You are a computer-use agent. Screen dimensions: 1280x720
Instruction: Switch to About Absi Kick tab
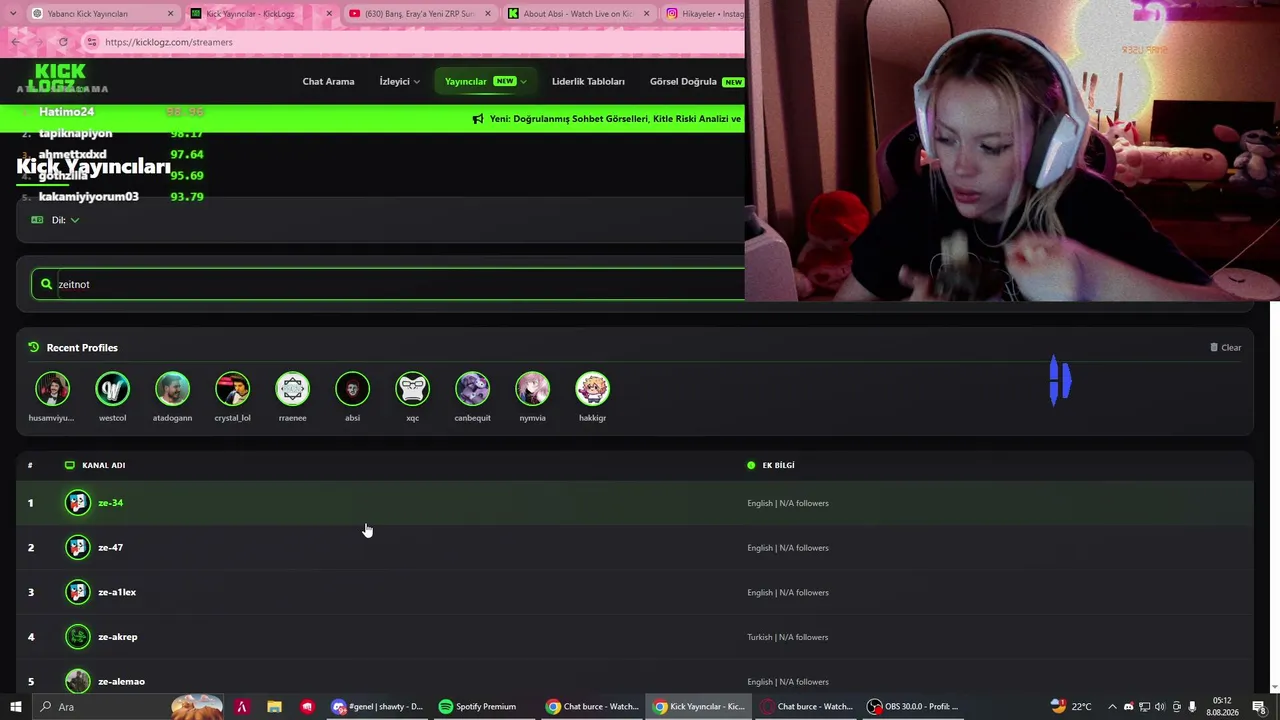click(x=577, y=14)
